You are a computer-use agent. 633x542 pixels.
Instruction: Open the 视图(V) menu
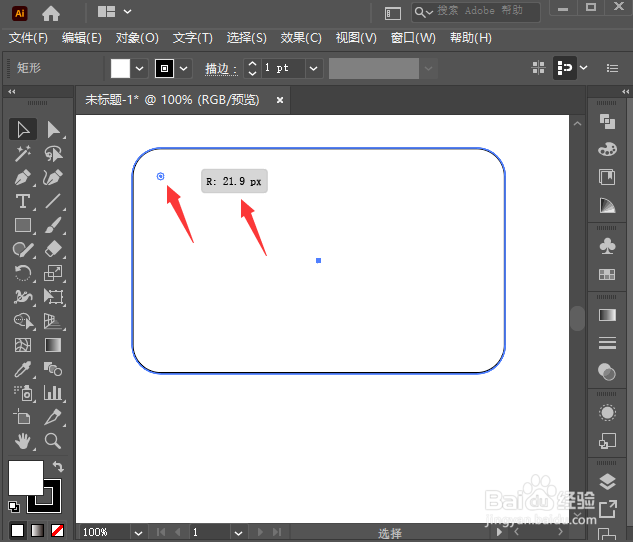pos(356,38)
